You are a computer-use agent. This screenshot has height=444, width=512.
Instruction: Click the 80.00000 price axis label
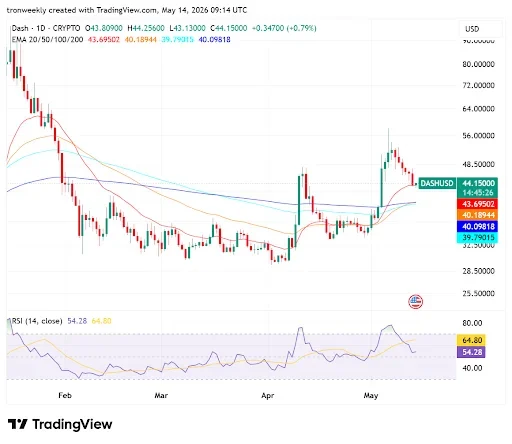pyautogui.click(x=478, y=64)
